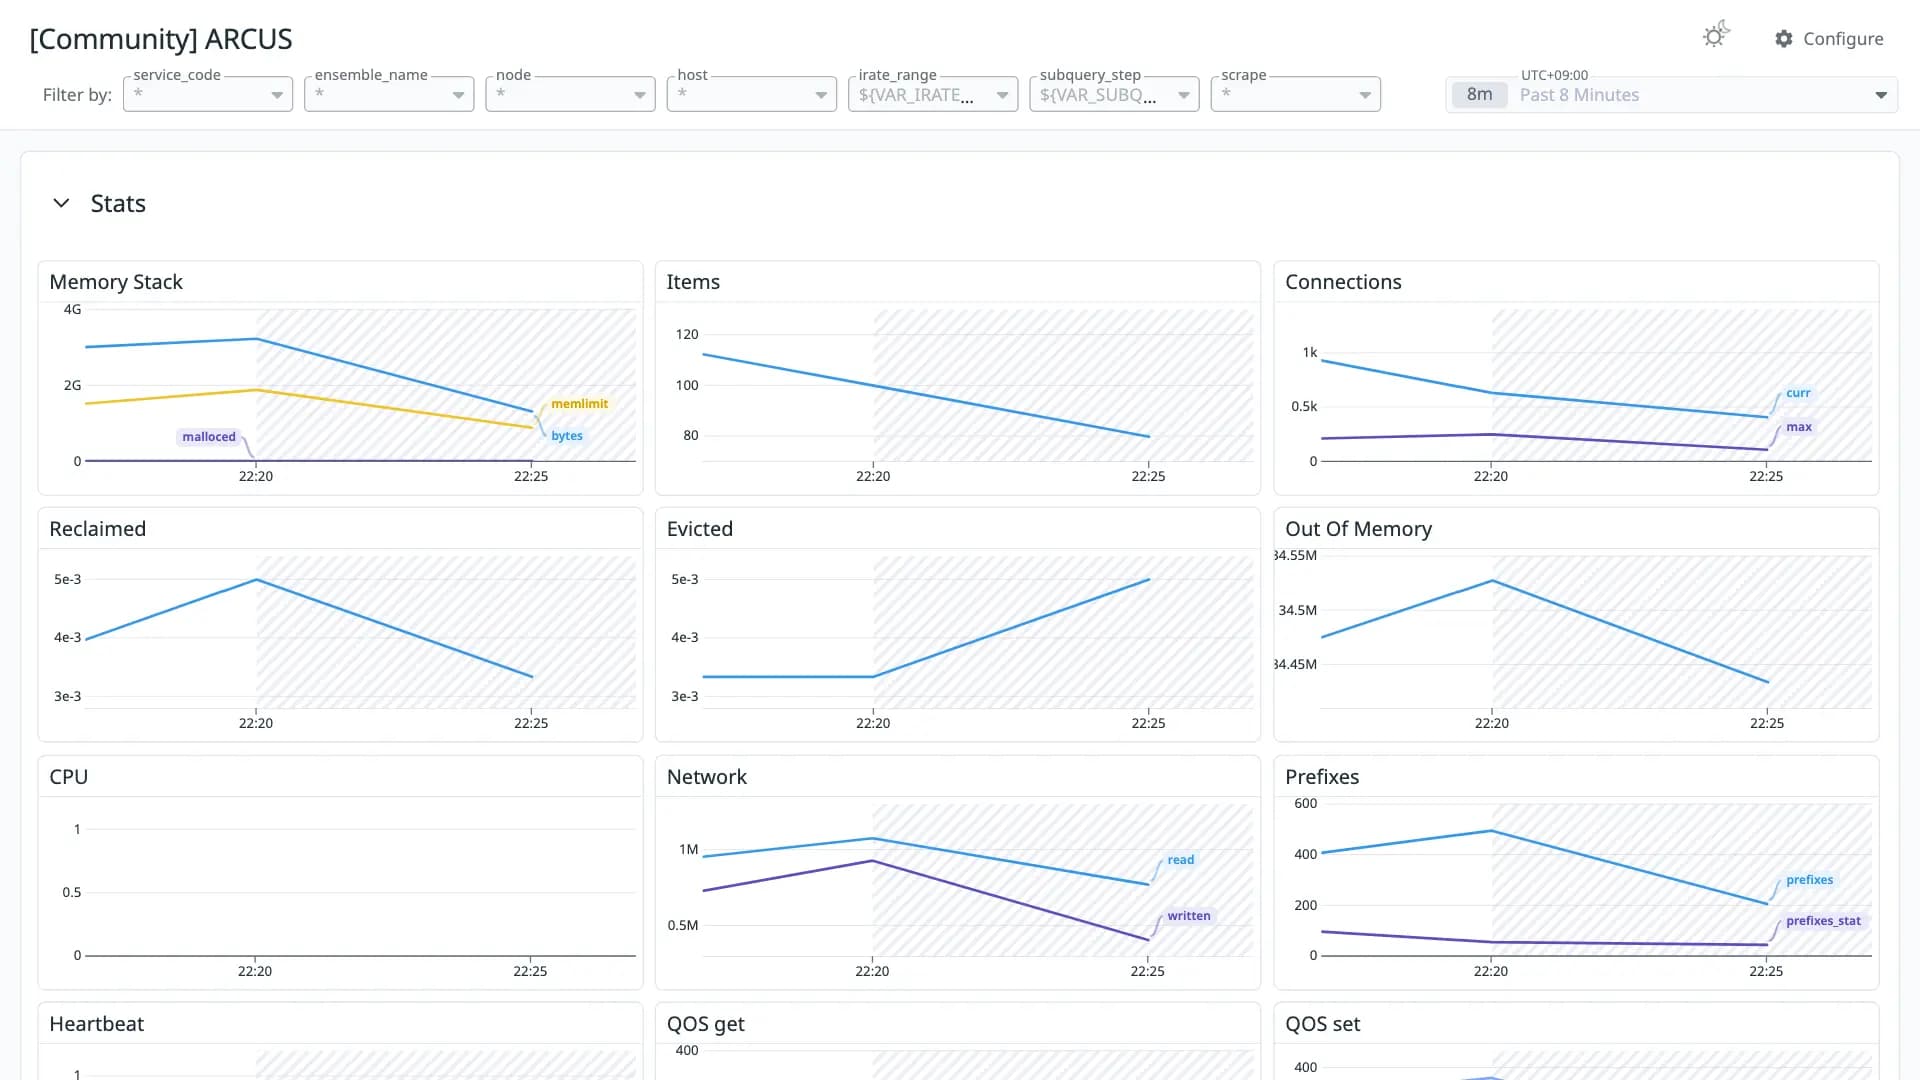Click the Stats section heading

(x=118, y=203)
